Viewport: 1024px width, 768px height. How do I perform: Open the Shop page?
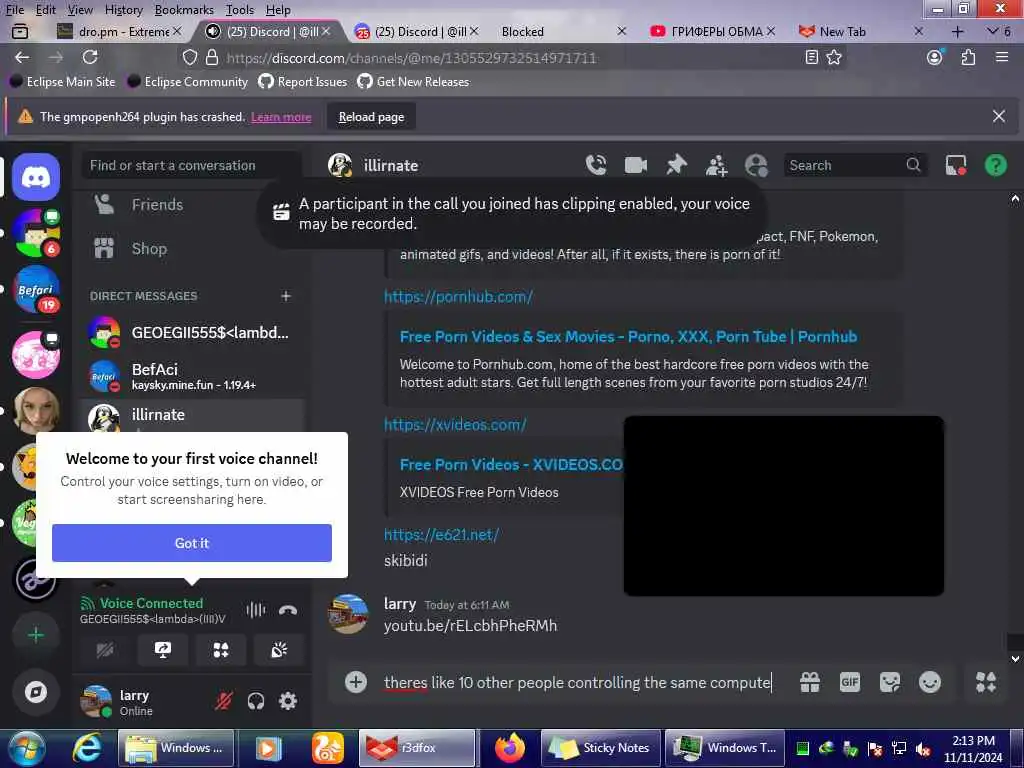pyautogui.click(x=192, y=248)
